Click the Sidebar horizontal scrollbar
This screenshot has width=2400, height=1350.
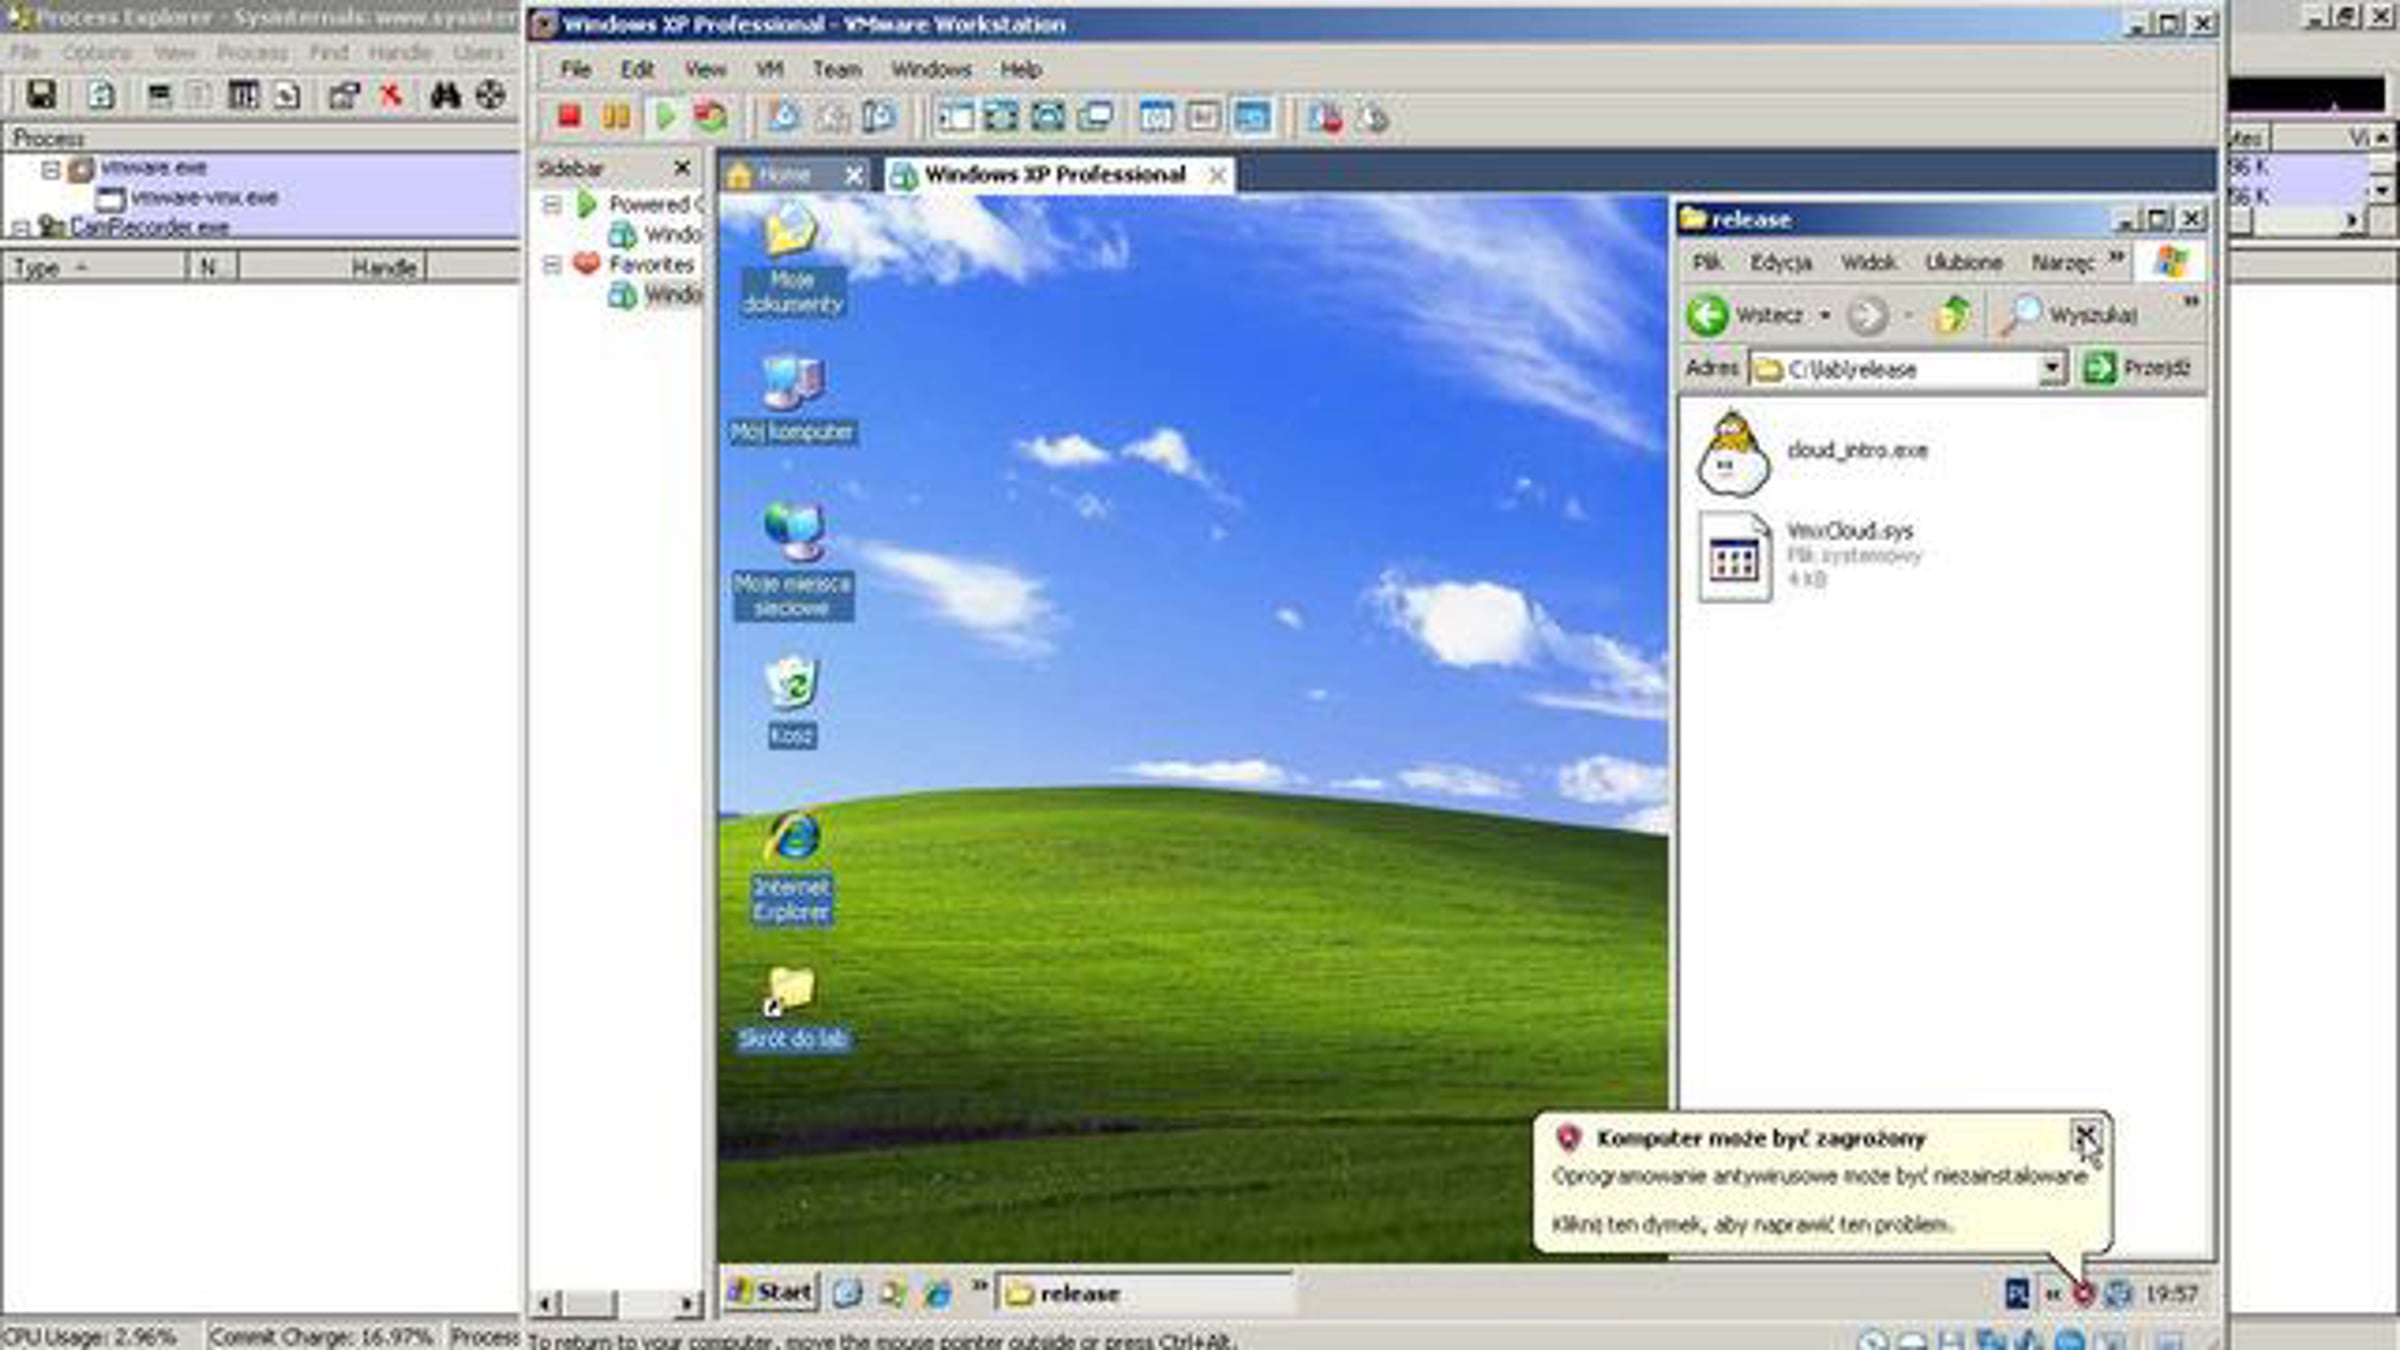616,1303
